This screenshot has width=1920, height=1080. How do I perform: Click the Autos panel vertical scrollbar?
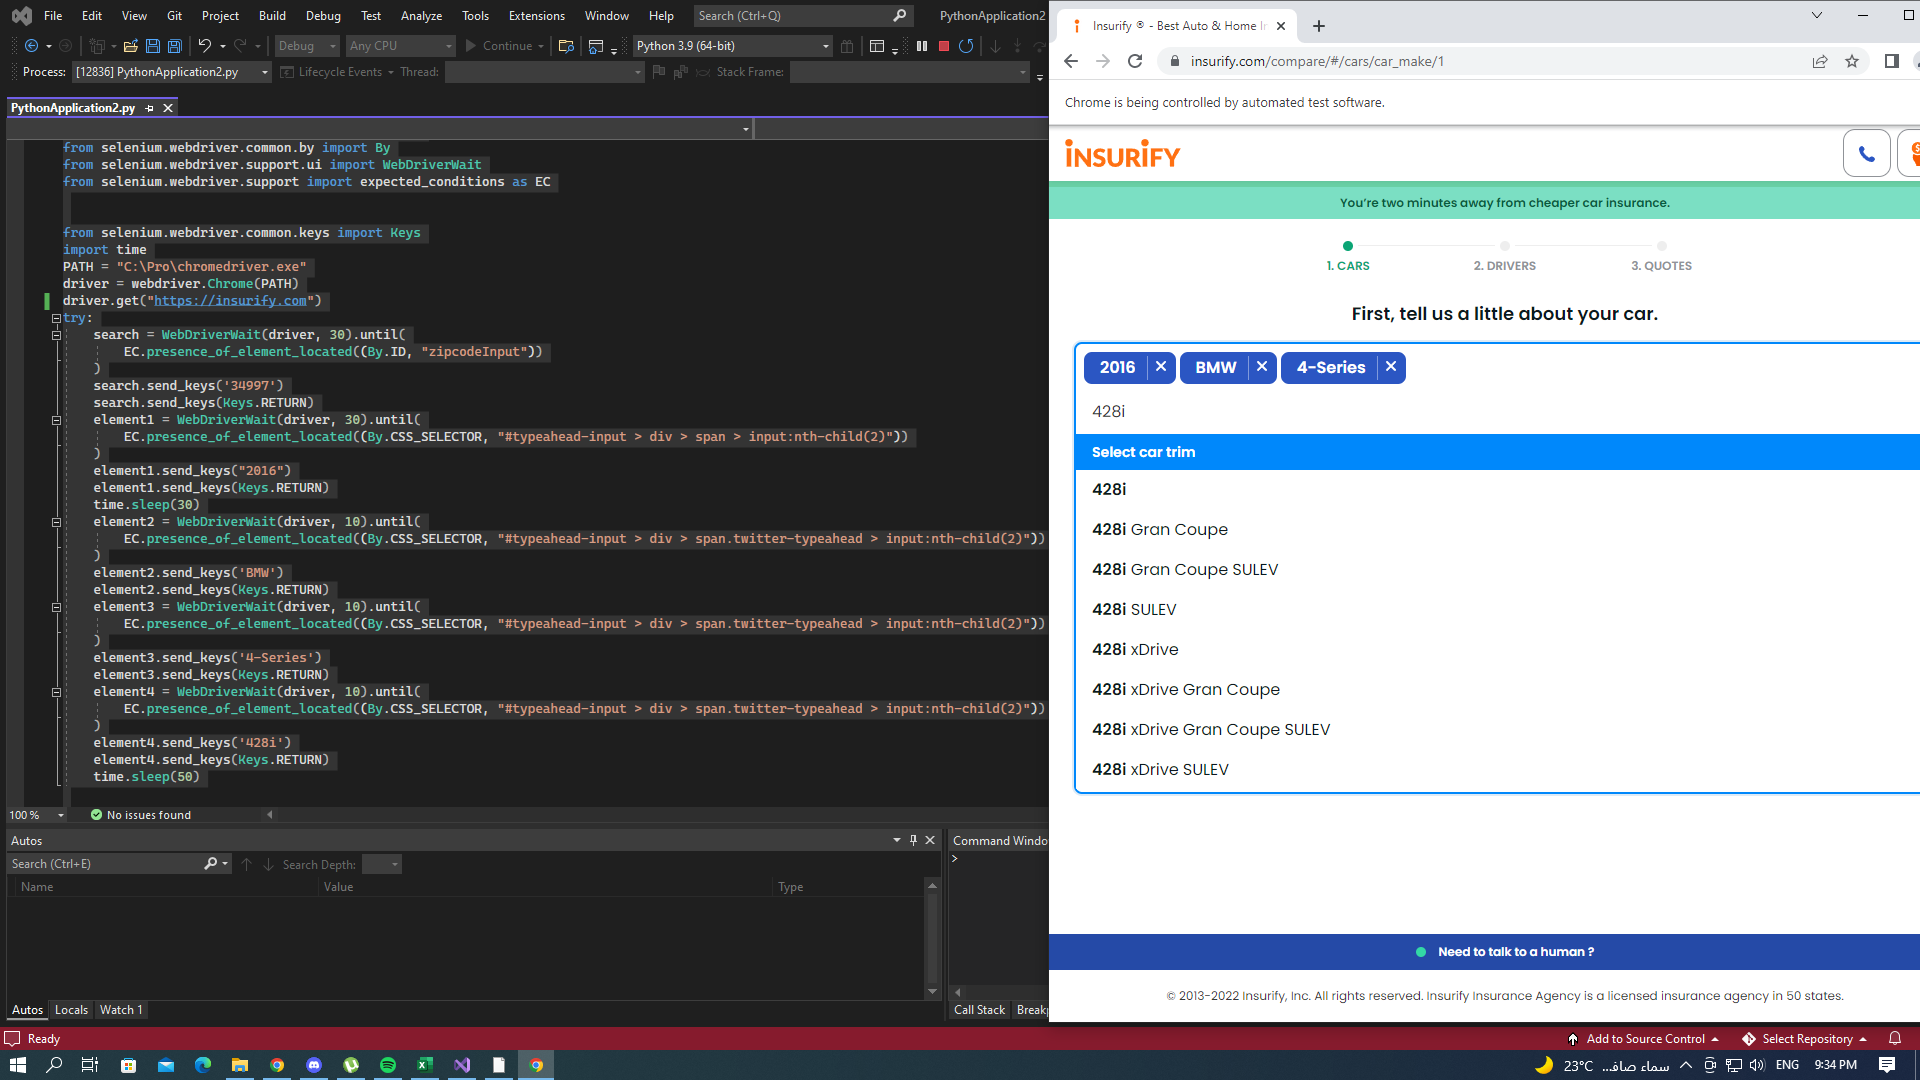point(932,938)
